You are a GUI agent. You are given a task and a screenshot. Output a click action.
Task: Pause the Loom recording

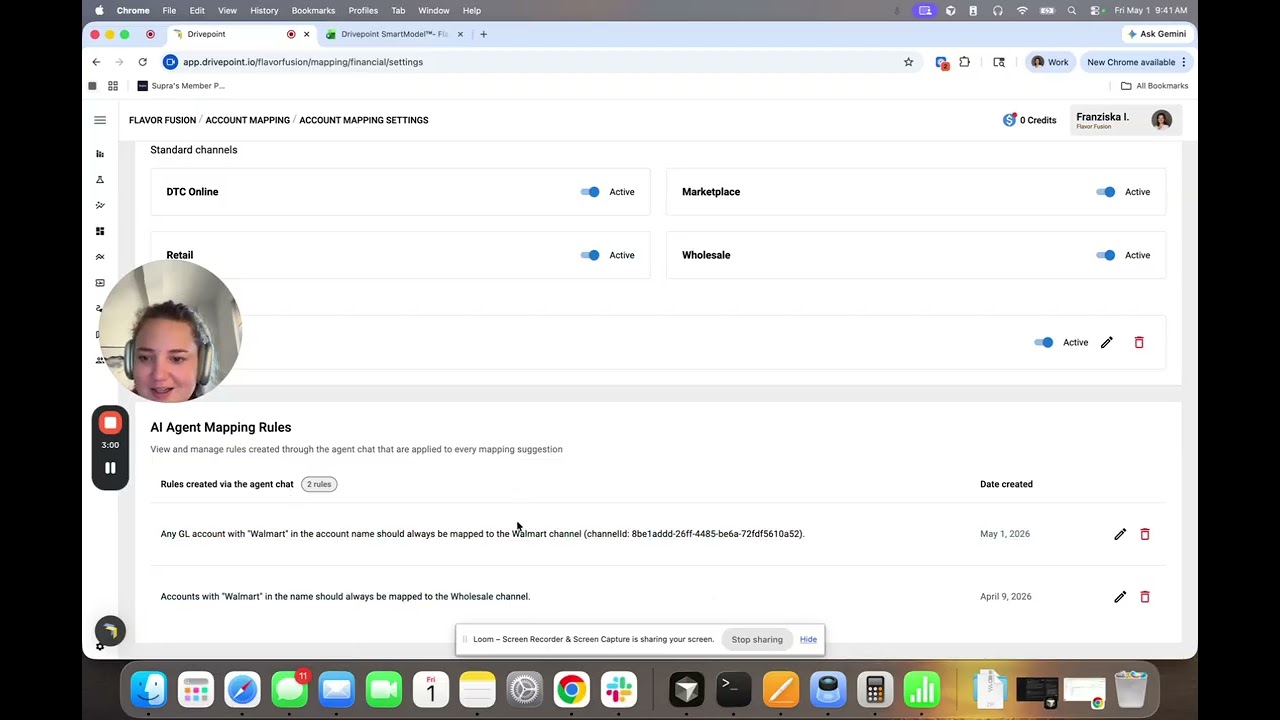pos(110,468)
